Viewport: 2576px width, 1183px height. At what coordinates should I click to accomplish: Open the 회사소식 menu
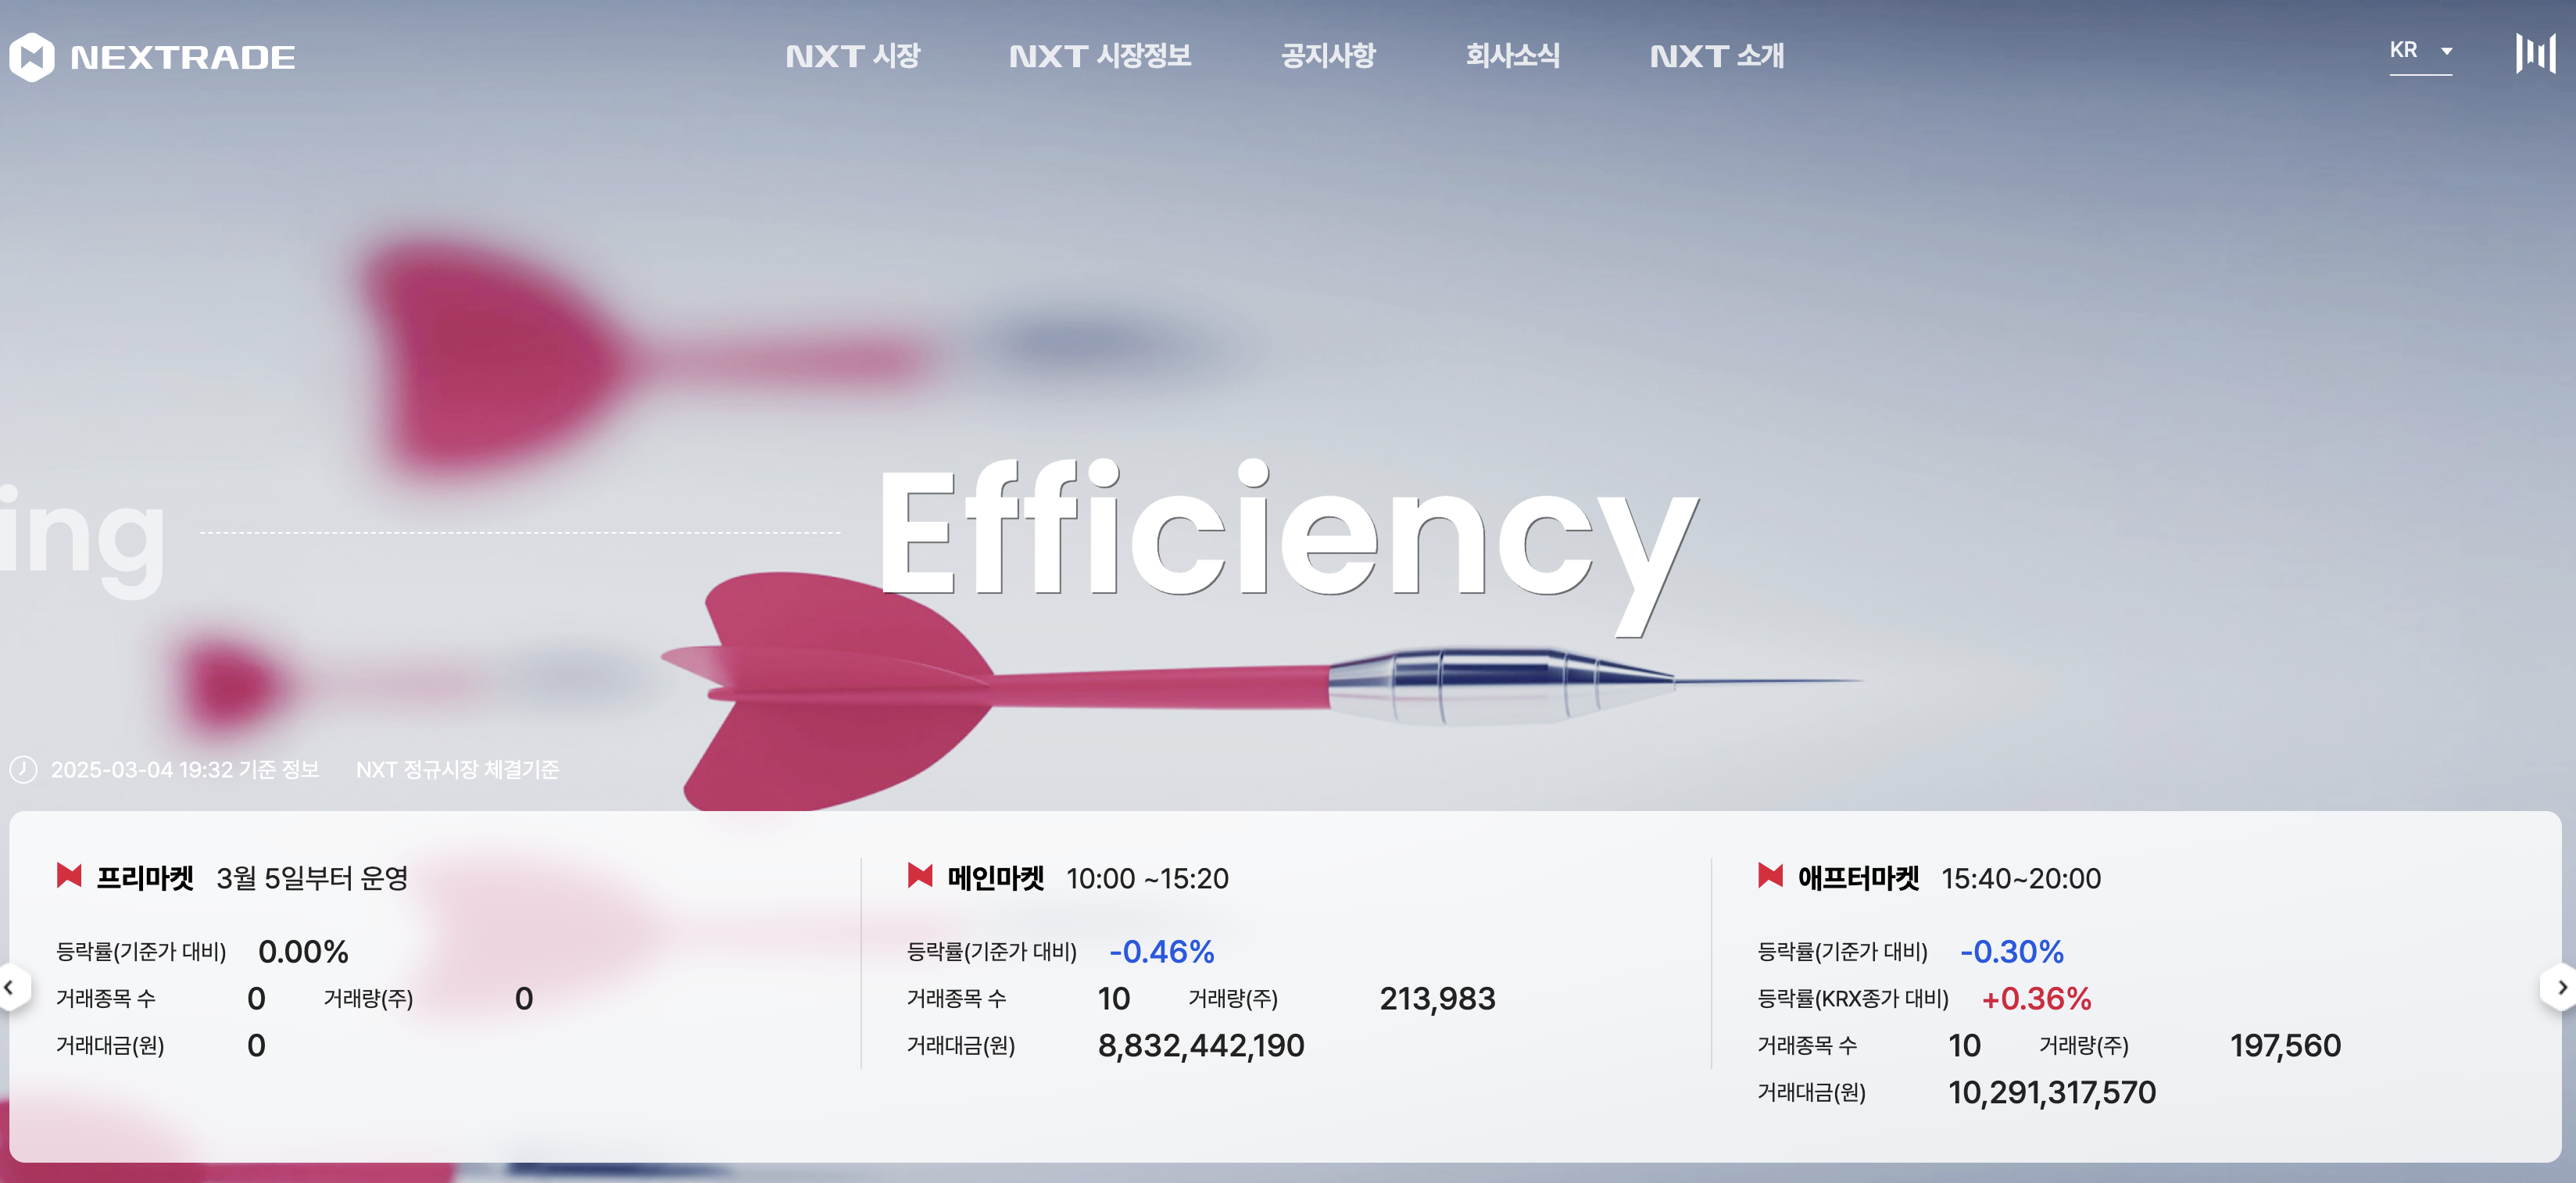click(1512, 56)
